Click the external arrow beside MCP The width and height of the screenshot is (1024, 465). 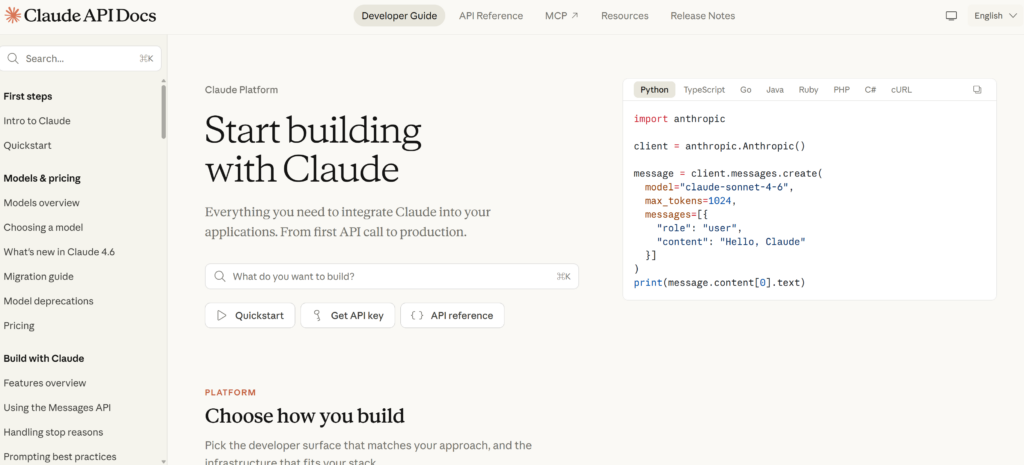pyautogui.click(x=575, y=16)
